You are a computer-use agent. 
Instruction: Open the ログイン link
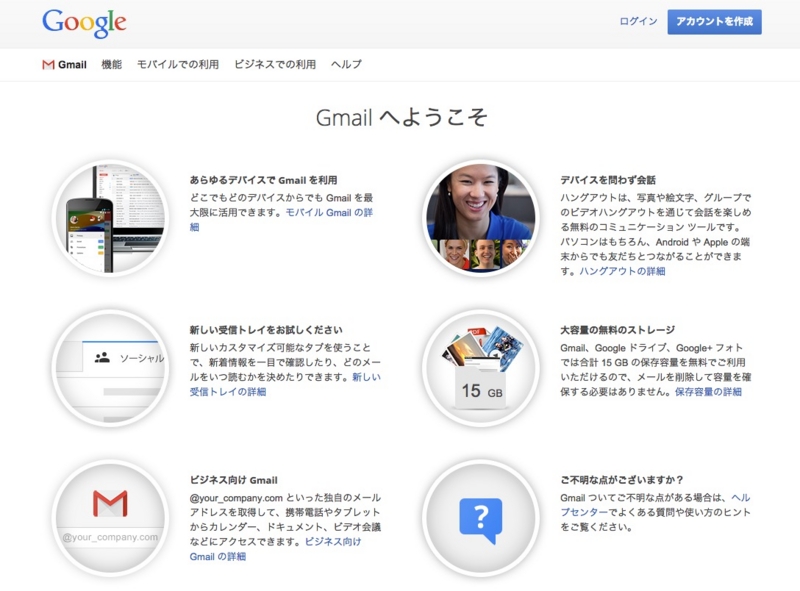point(638,21)
